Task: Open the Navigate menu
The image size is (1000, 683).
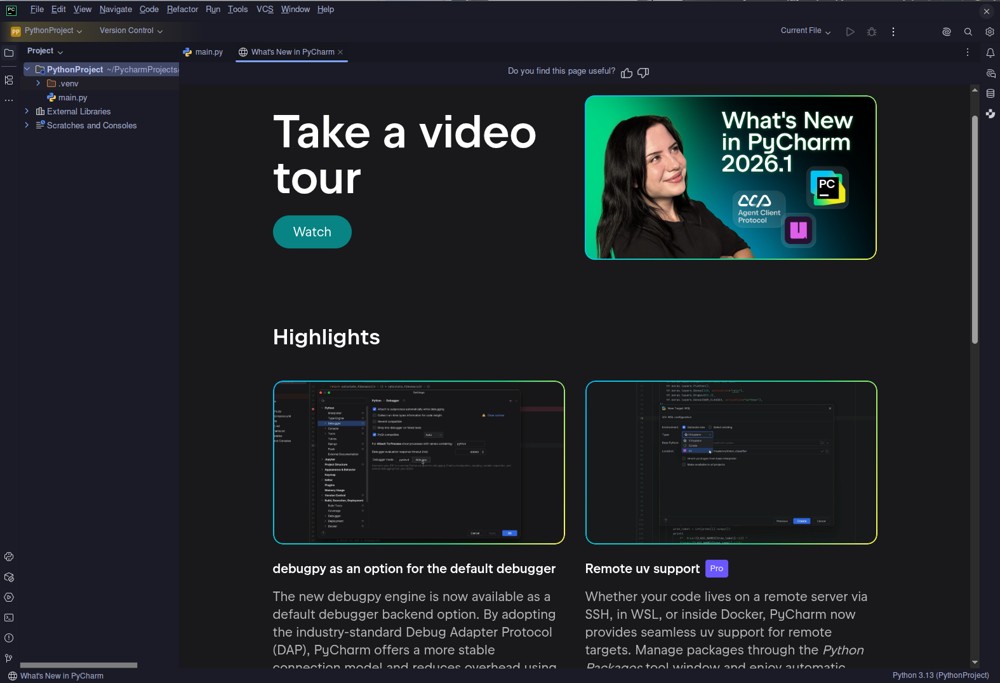Action: tap(115, 10)
